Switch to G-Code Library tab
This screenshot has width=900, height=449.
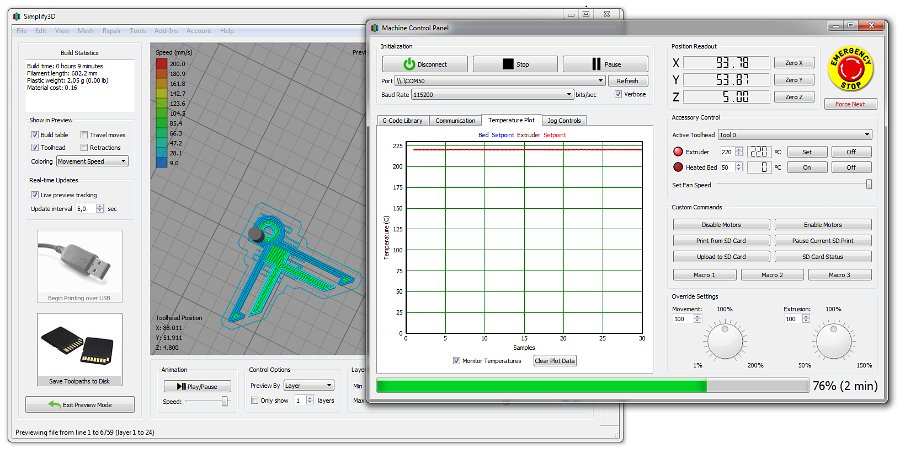click(x=403, y=121)
